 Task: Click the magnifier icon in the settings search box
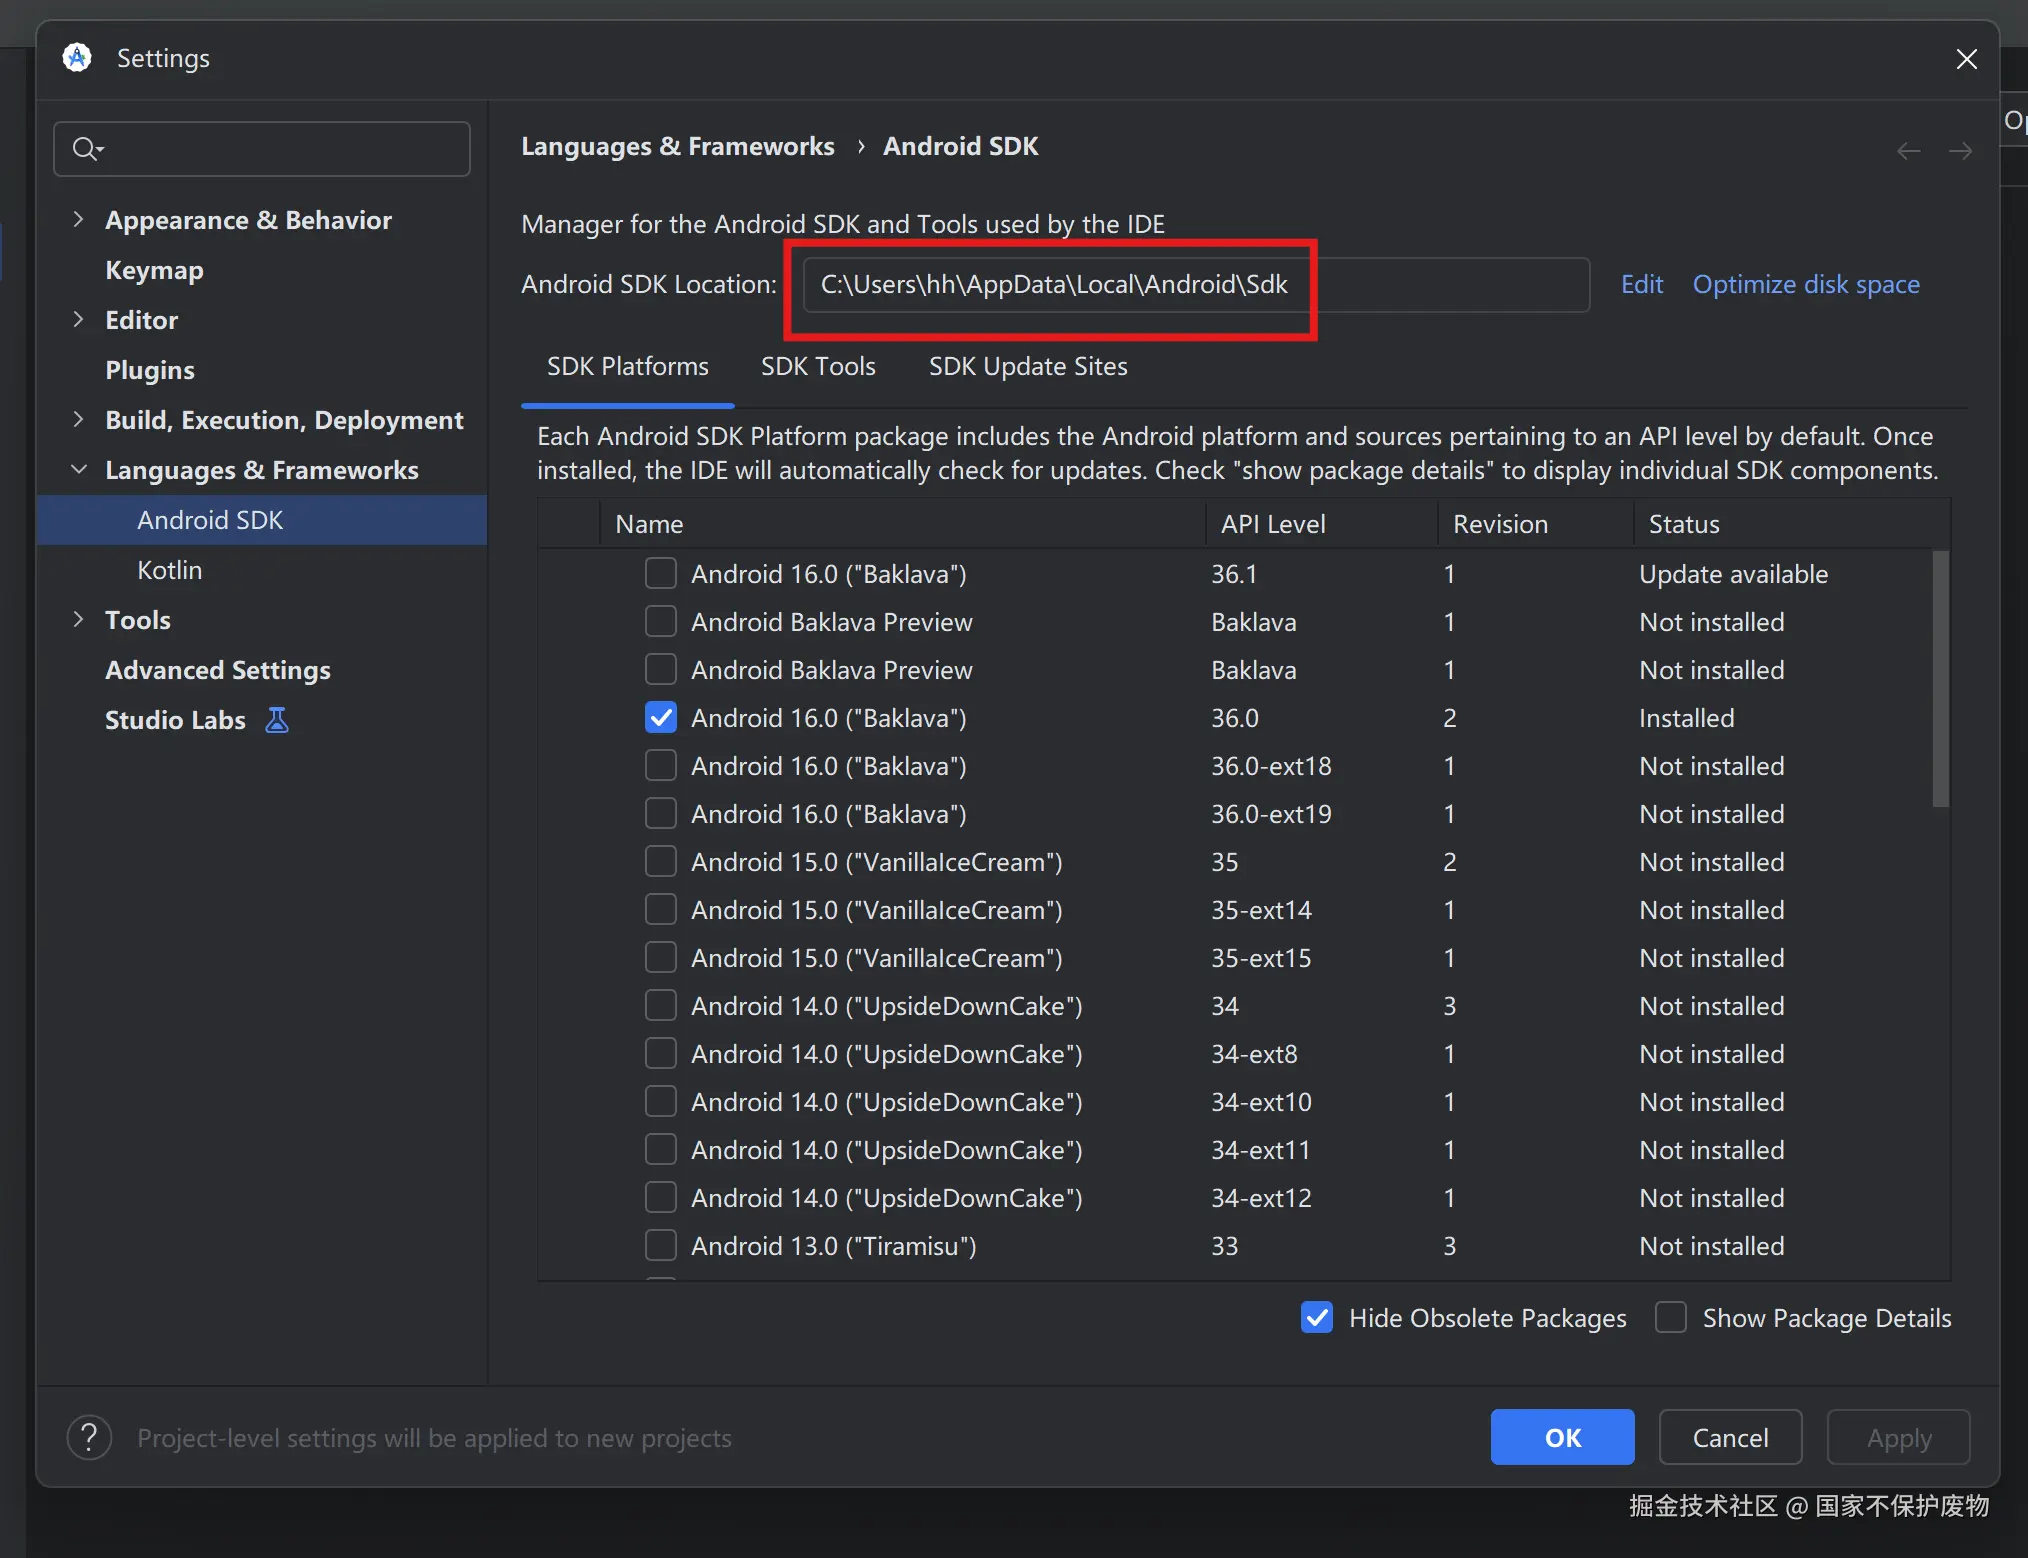coord(87,149)
